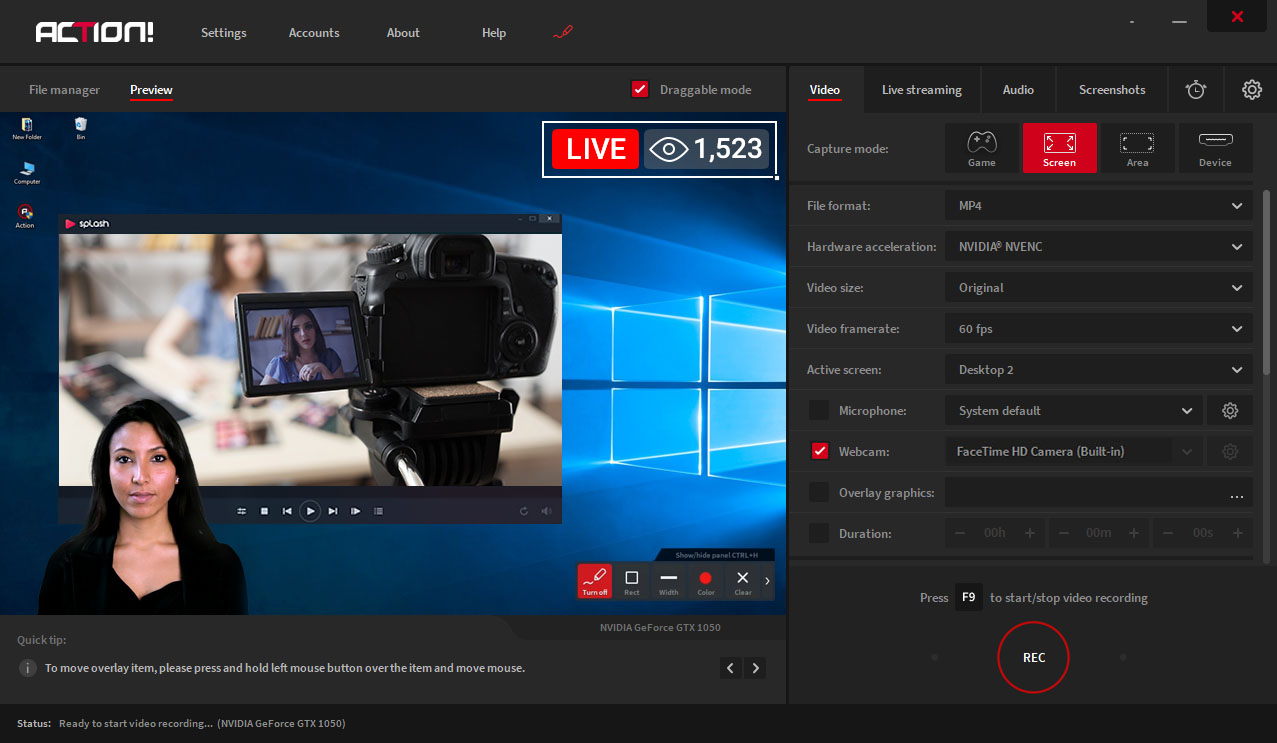Show the next Quick tip

[x=755, y=667]
